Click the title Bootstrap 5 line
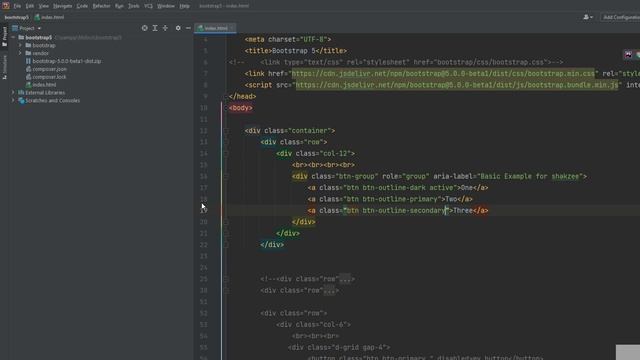This screenshot has height=360, width=640. pyautogui.click(x=296, y=51)
